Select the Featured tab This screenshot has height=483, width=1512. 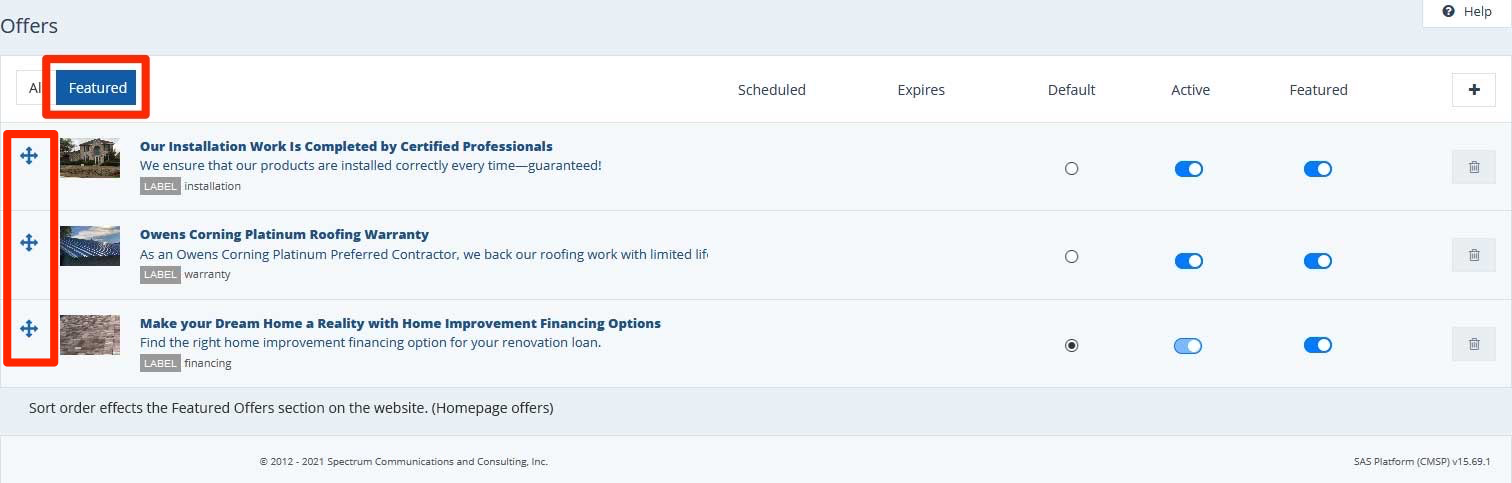click(97, 88)
